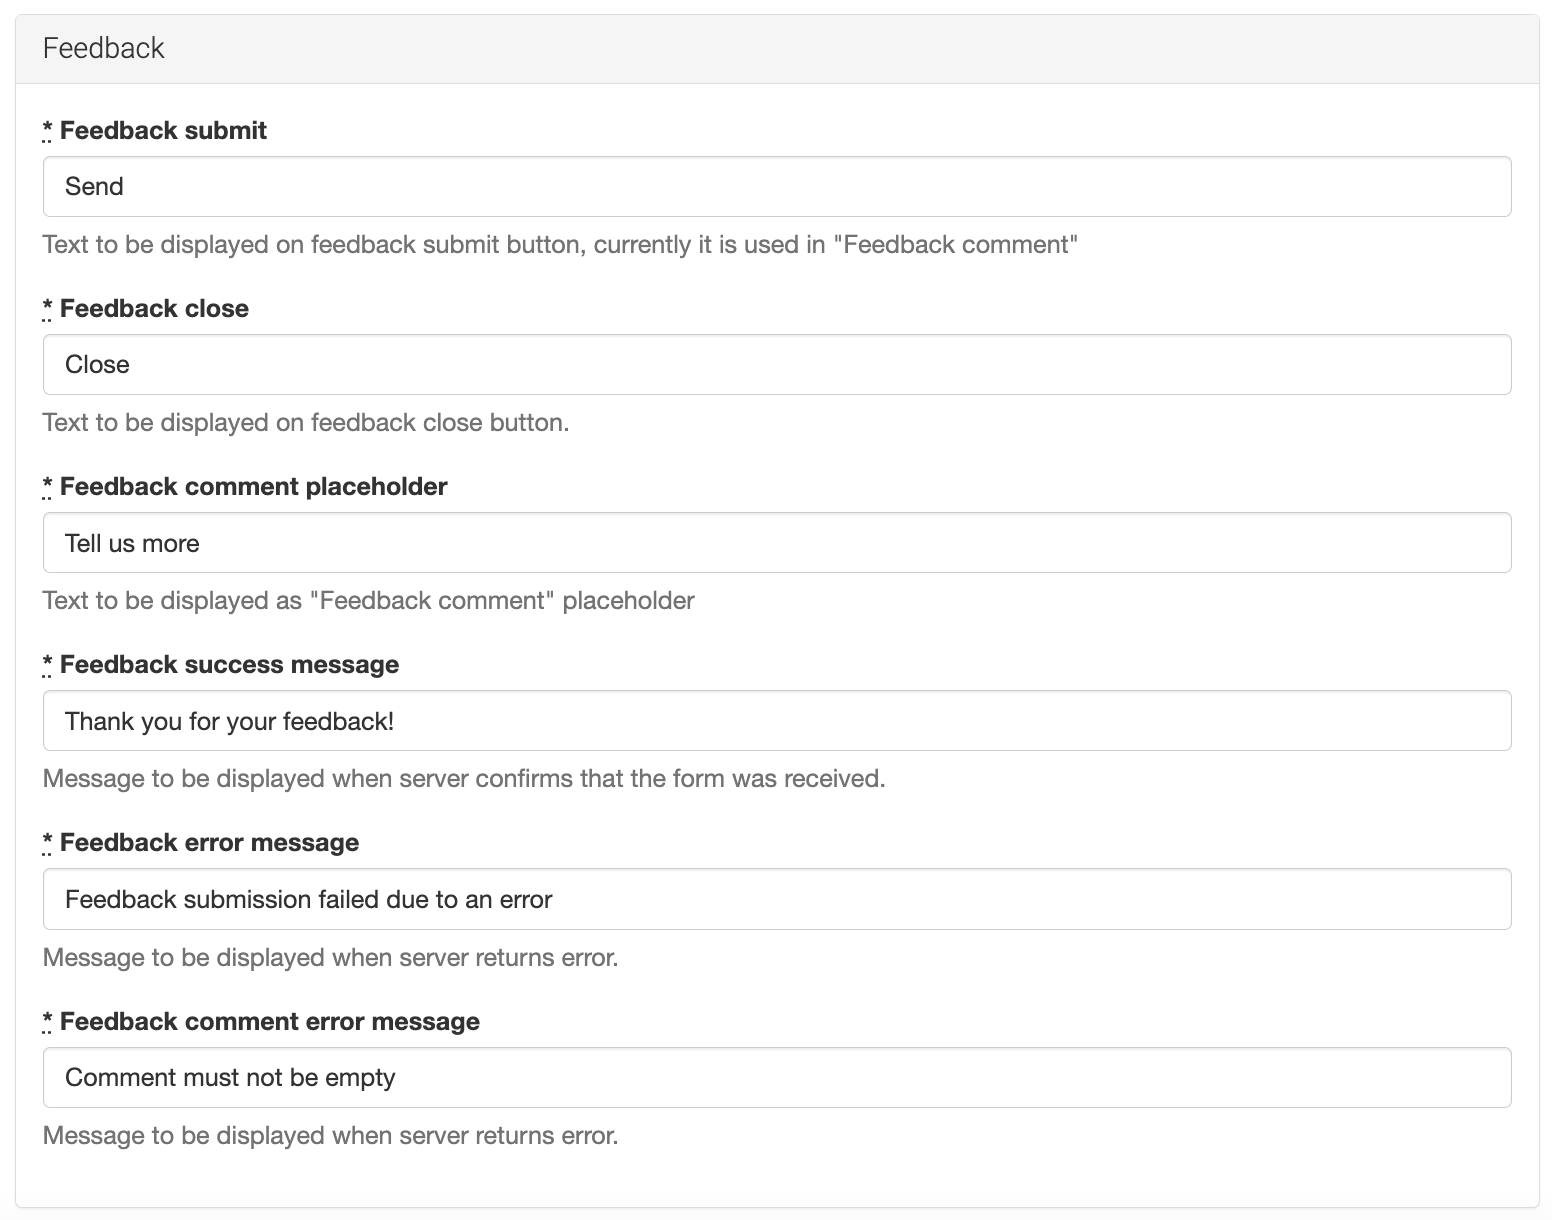Click the Feedback submit input field
This screenshot has height=1220, width=1552.
(776, 187)
